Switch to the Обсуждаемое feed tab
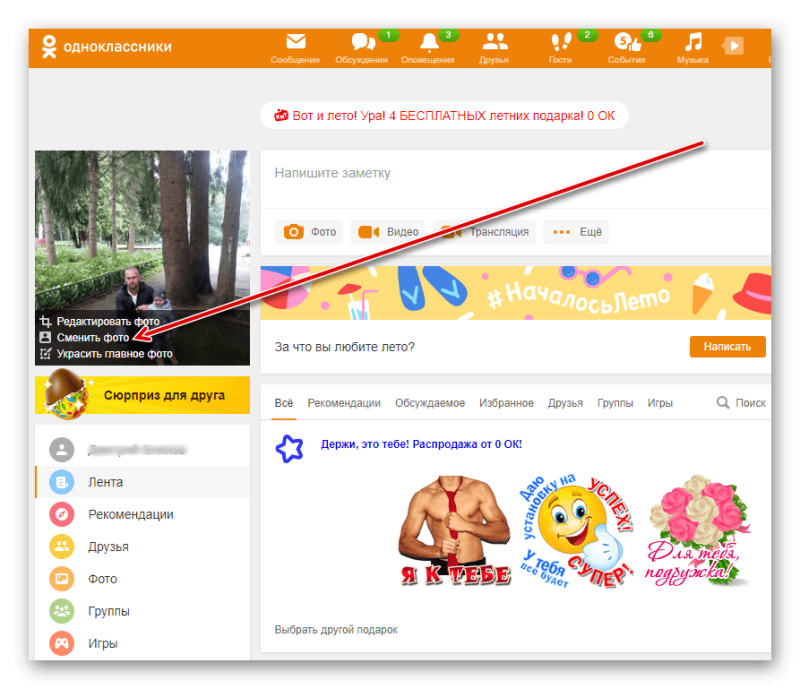The image size is (800, 689). pyautogui.click(x=430, y=403)
